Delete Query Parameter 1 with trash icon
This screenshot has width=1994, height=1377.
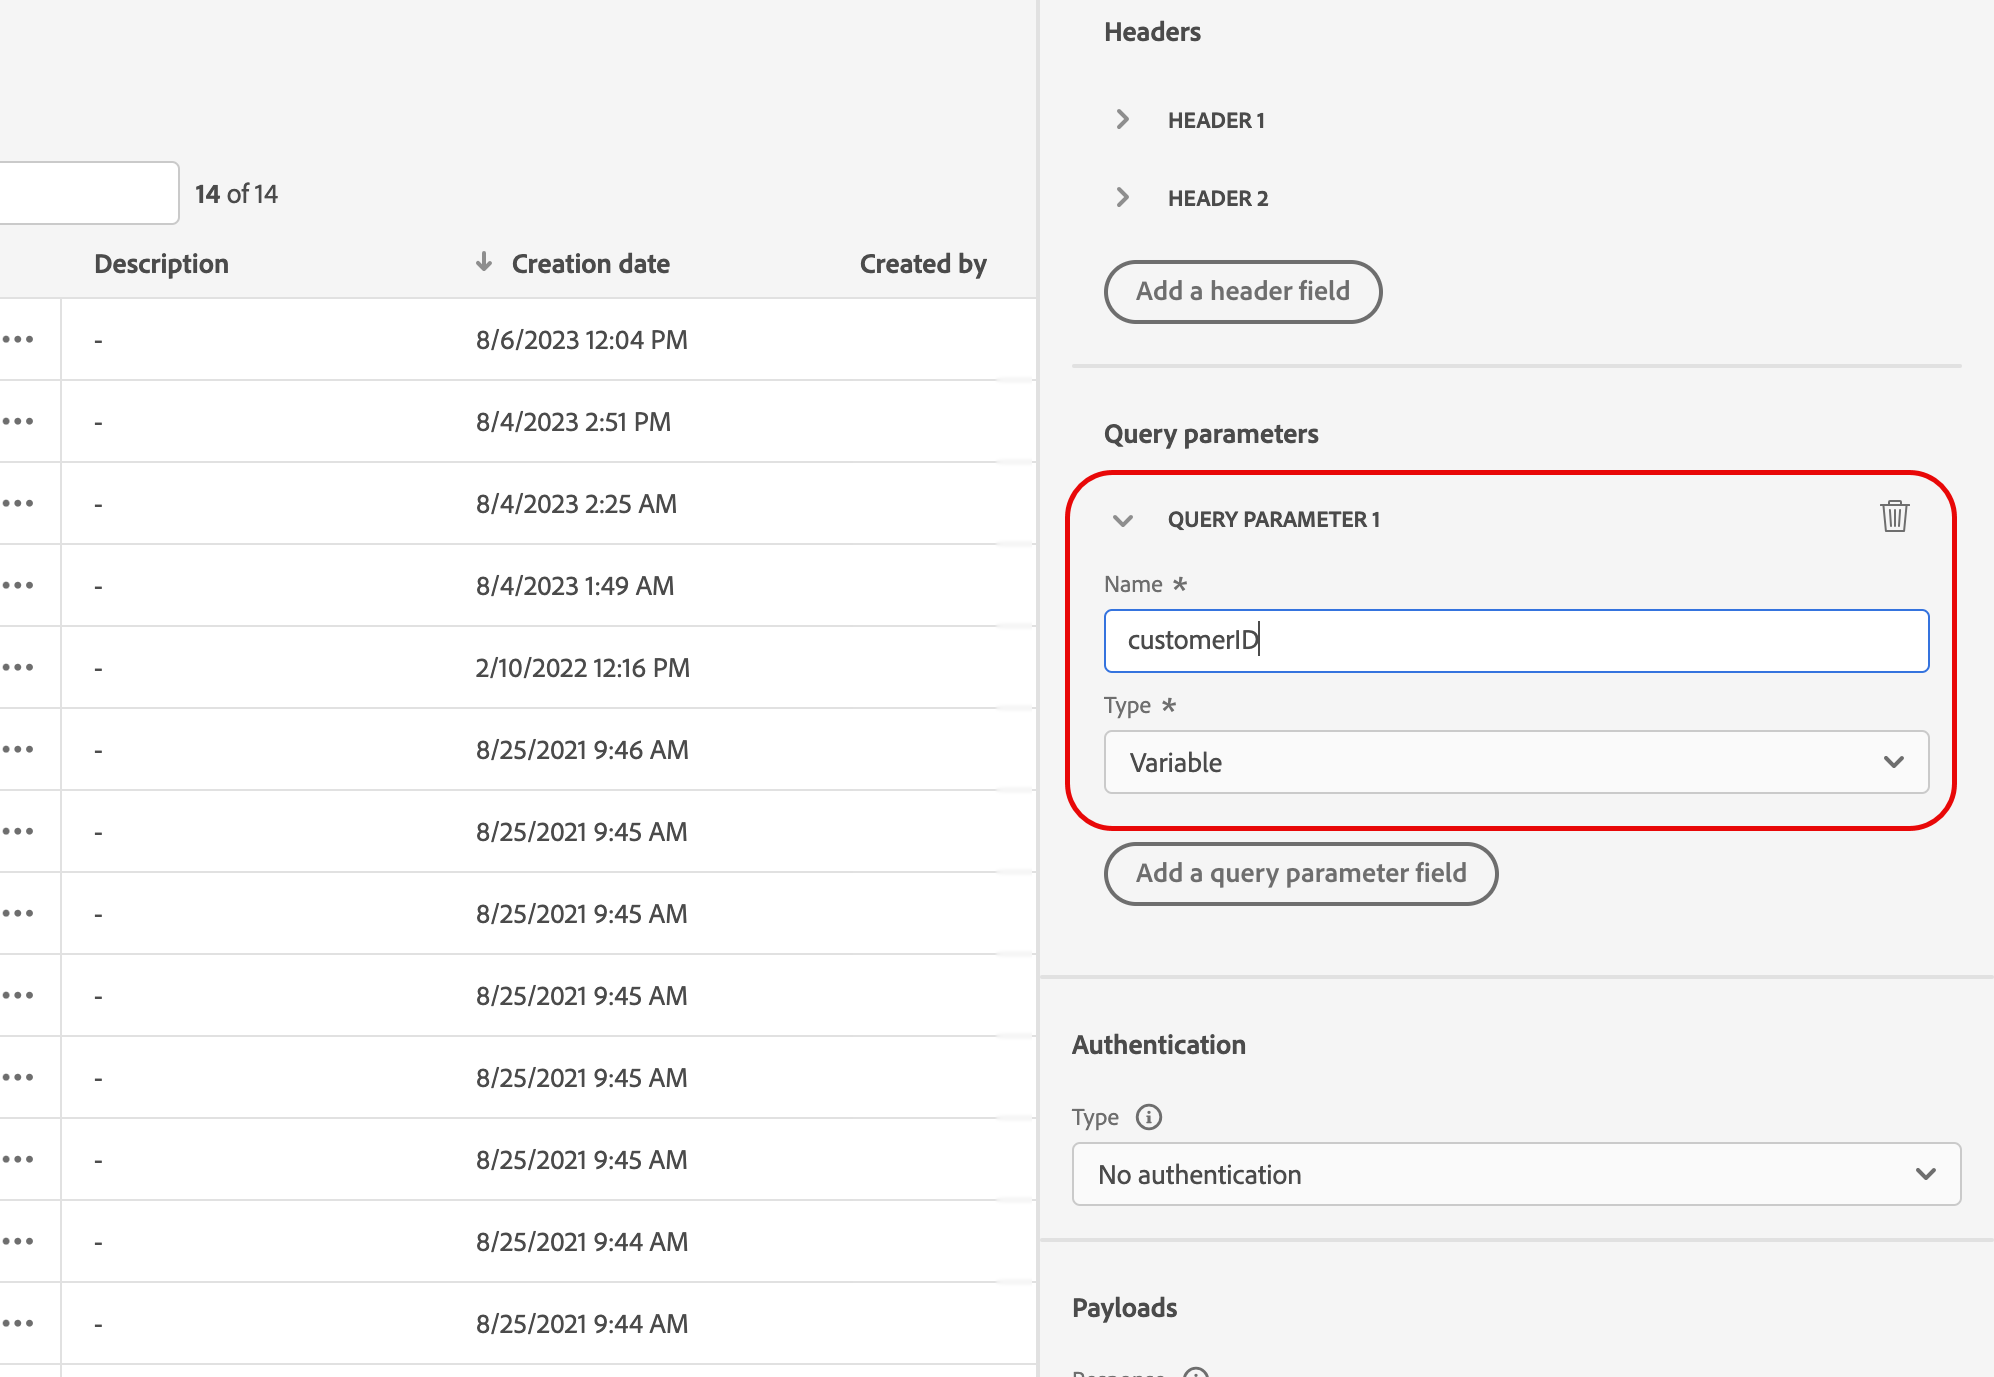point(1894,517)
